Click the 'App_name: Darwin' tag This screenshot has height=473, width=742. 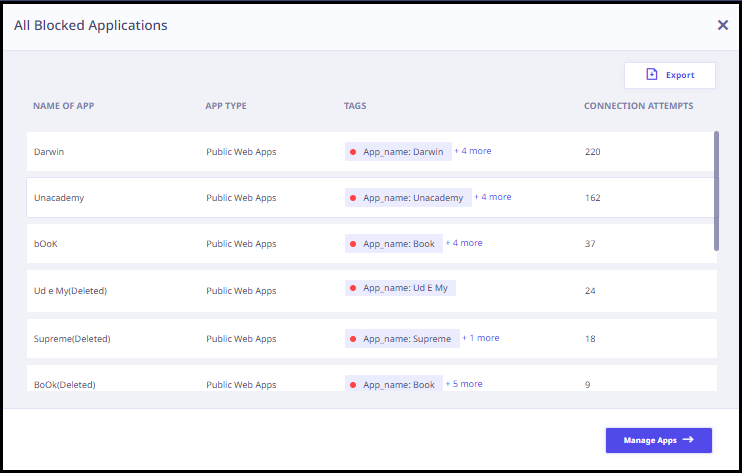(x=398, y=152)
